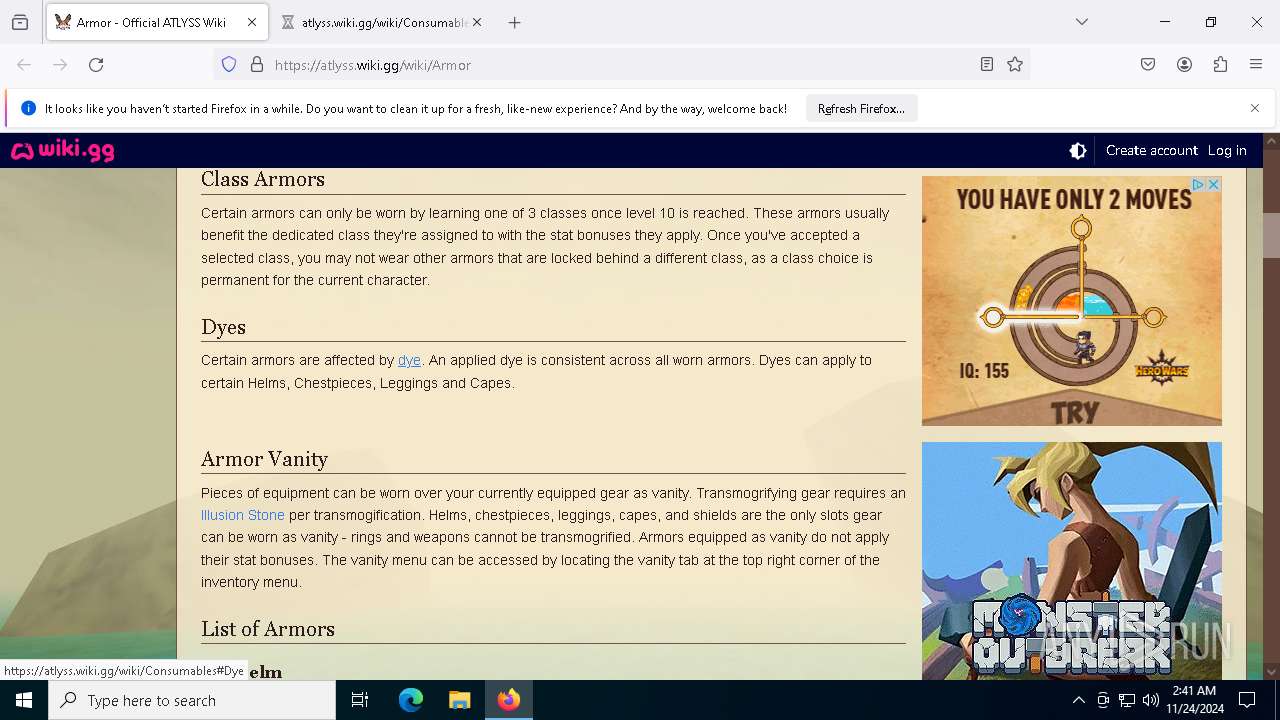Close the Armor wiki tab

(x=252, y=22)
